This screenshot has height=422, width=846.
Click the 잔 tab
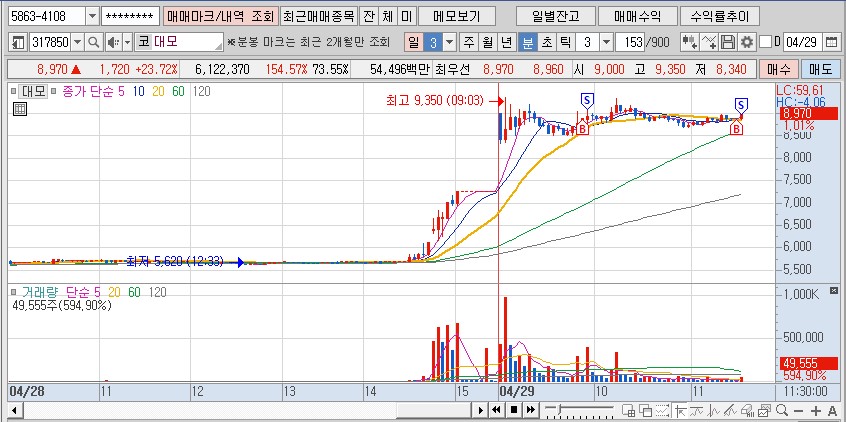coord(369,17)
